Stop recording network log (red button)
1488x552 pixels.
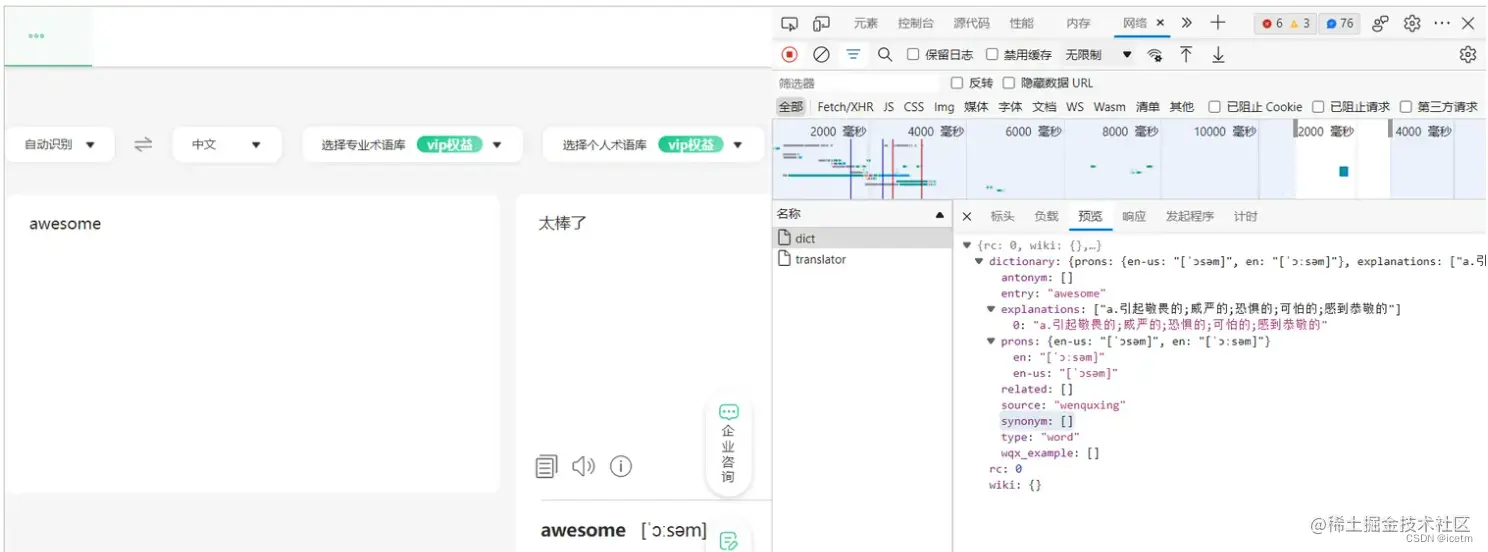point(790,55)
